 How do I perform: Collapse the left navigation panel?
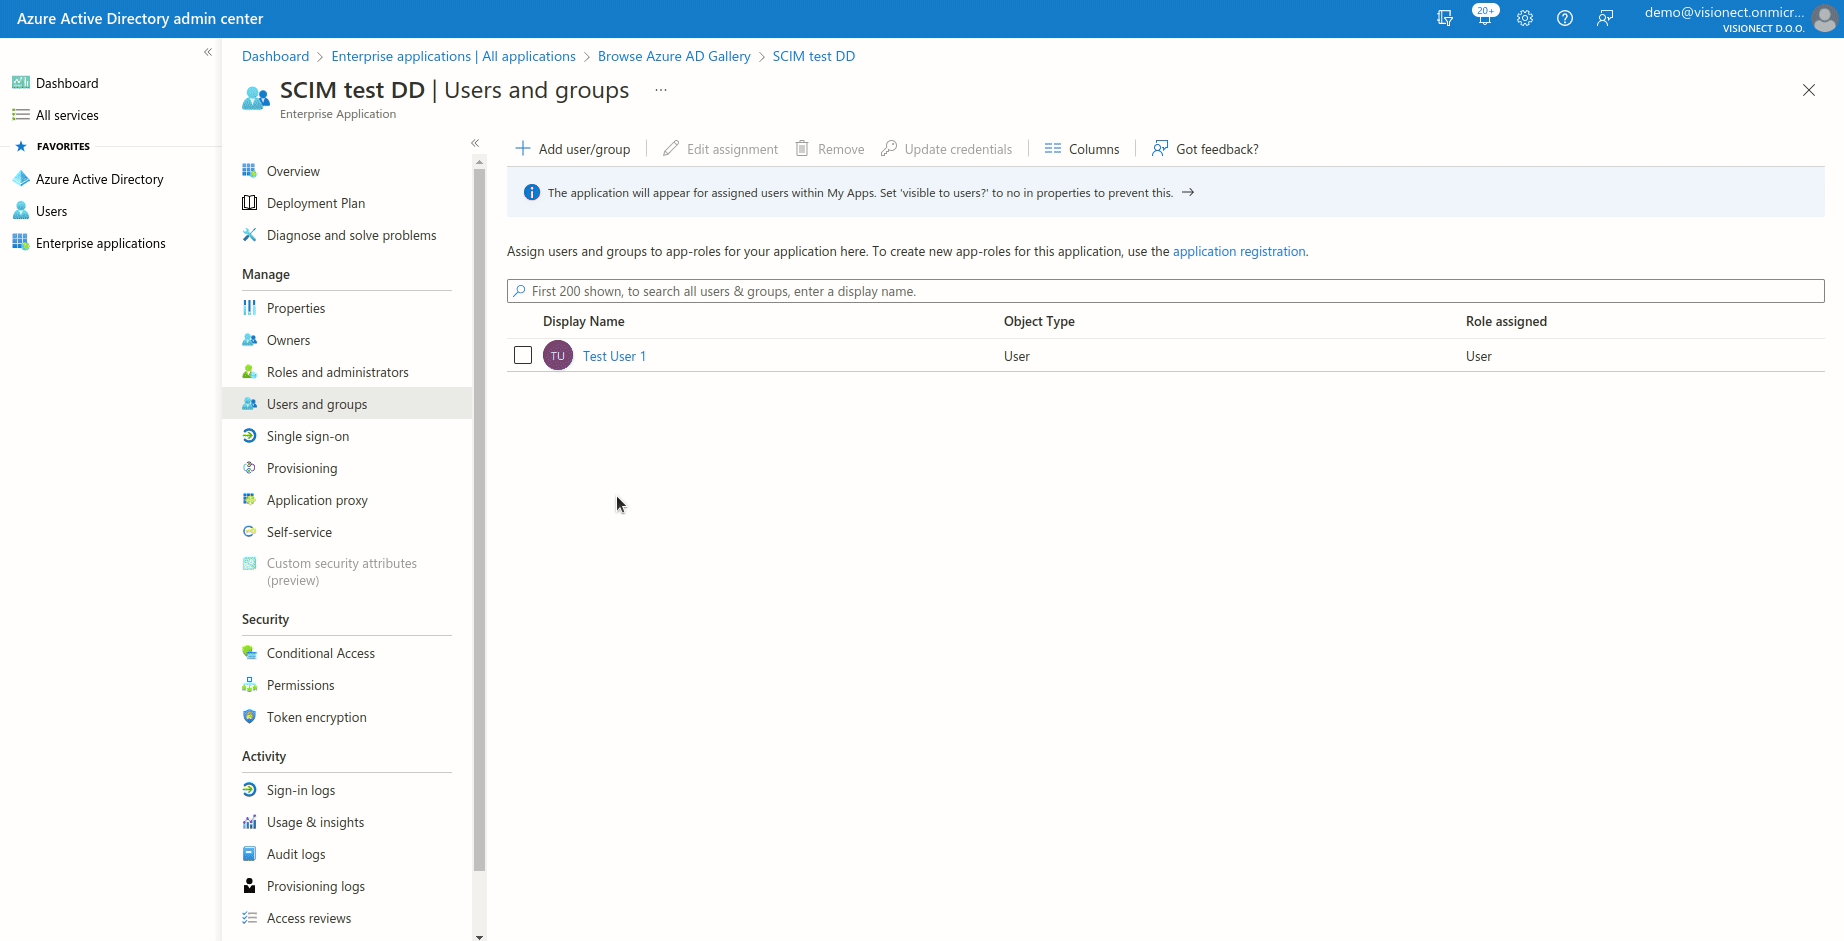click(x=208, y=52)
